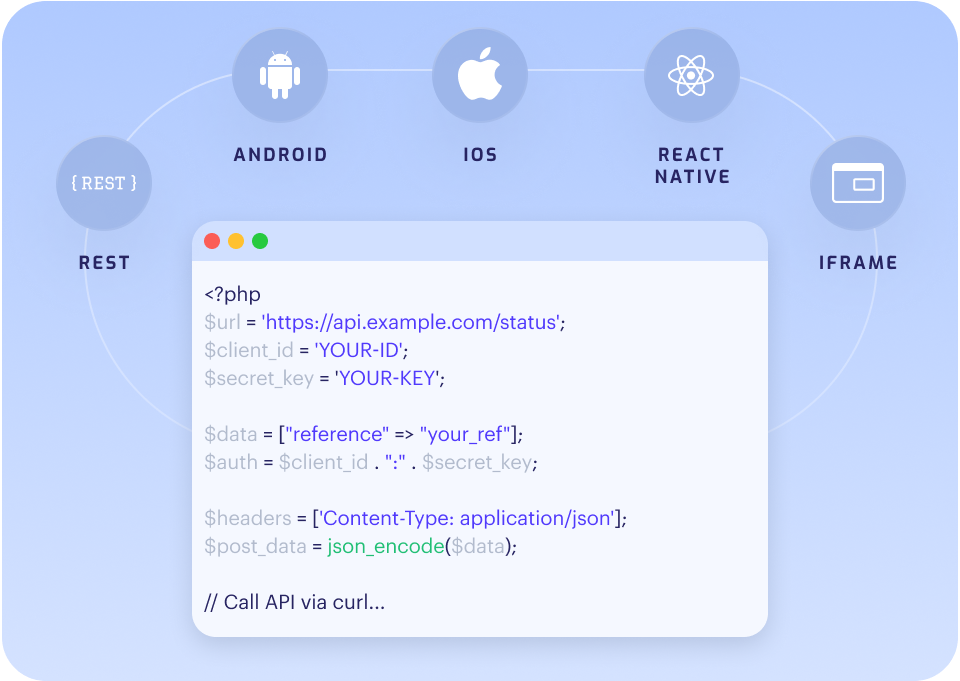This screenshot has width=960, height=681.
Task: Select the IFRAME text label
Action: (x=858, y=263)
